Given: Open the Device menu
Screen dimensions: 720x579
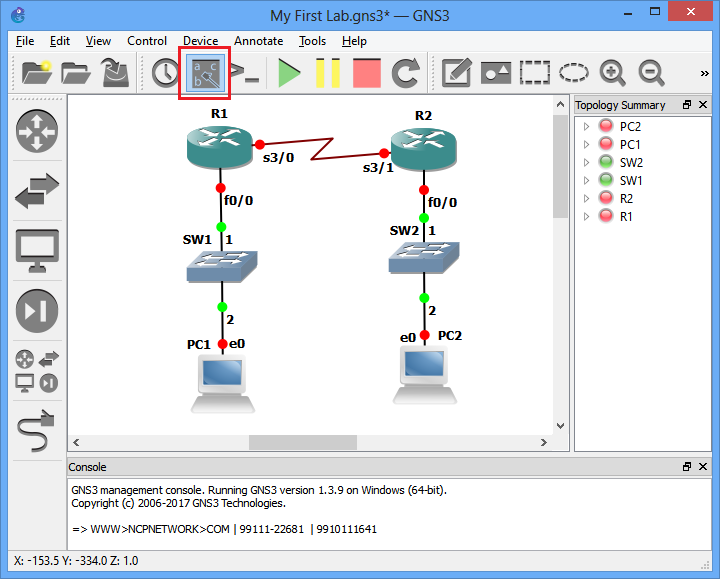Looking at the screenshot, I should [200, 41].
